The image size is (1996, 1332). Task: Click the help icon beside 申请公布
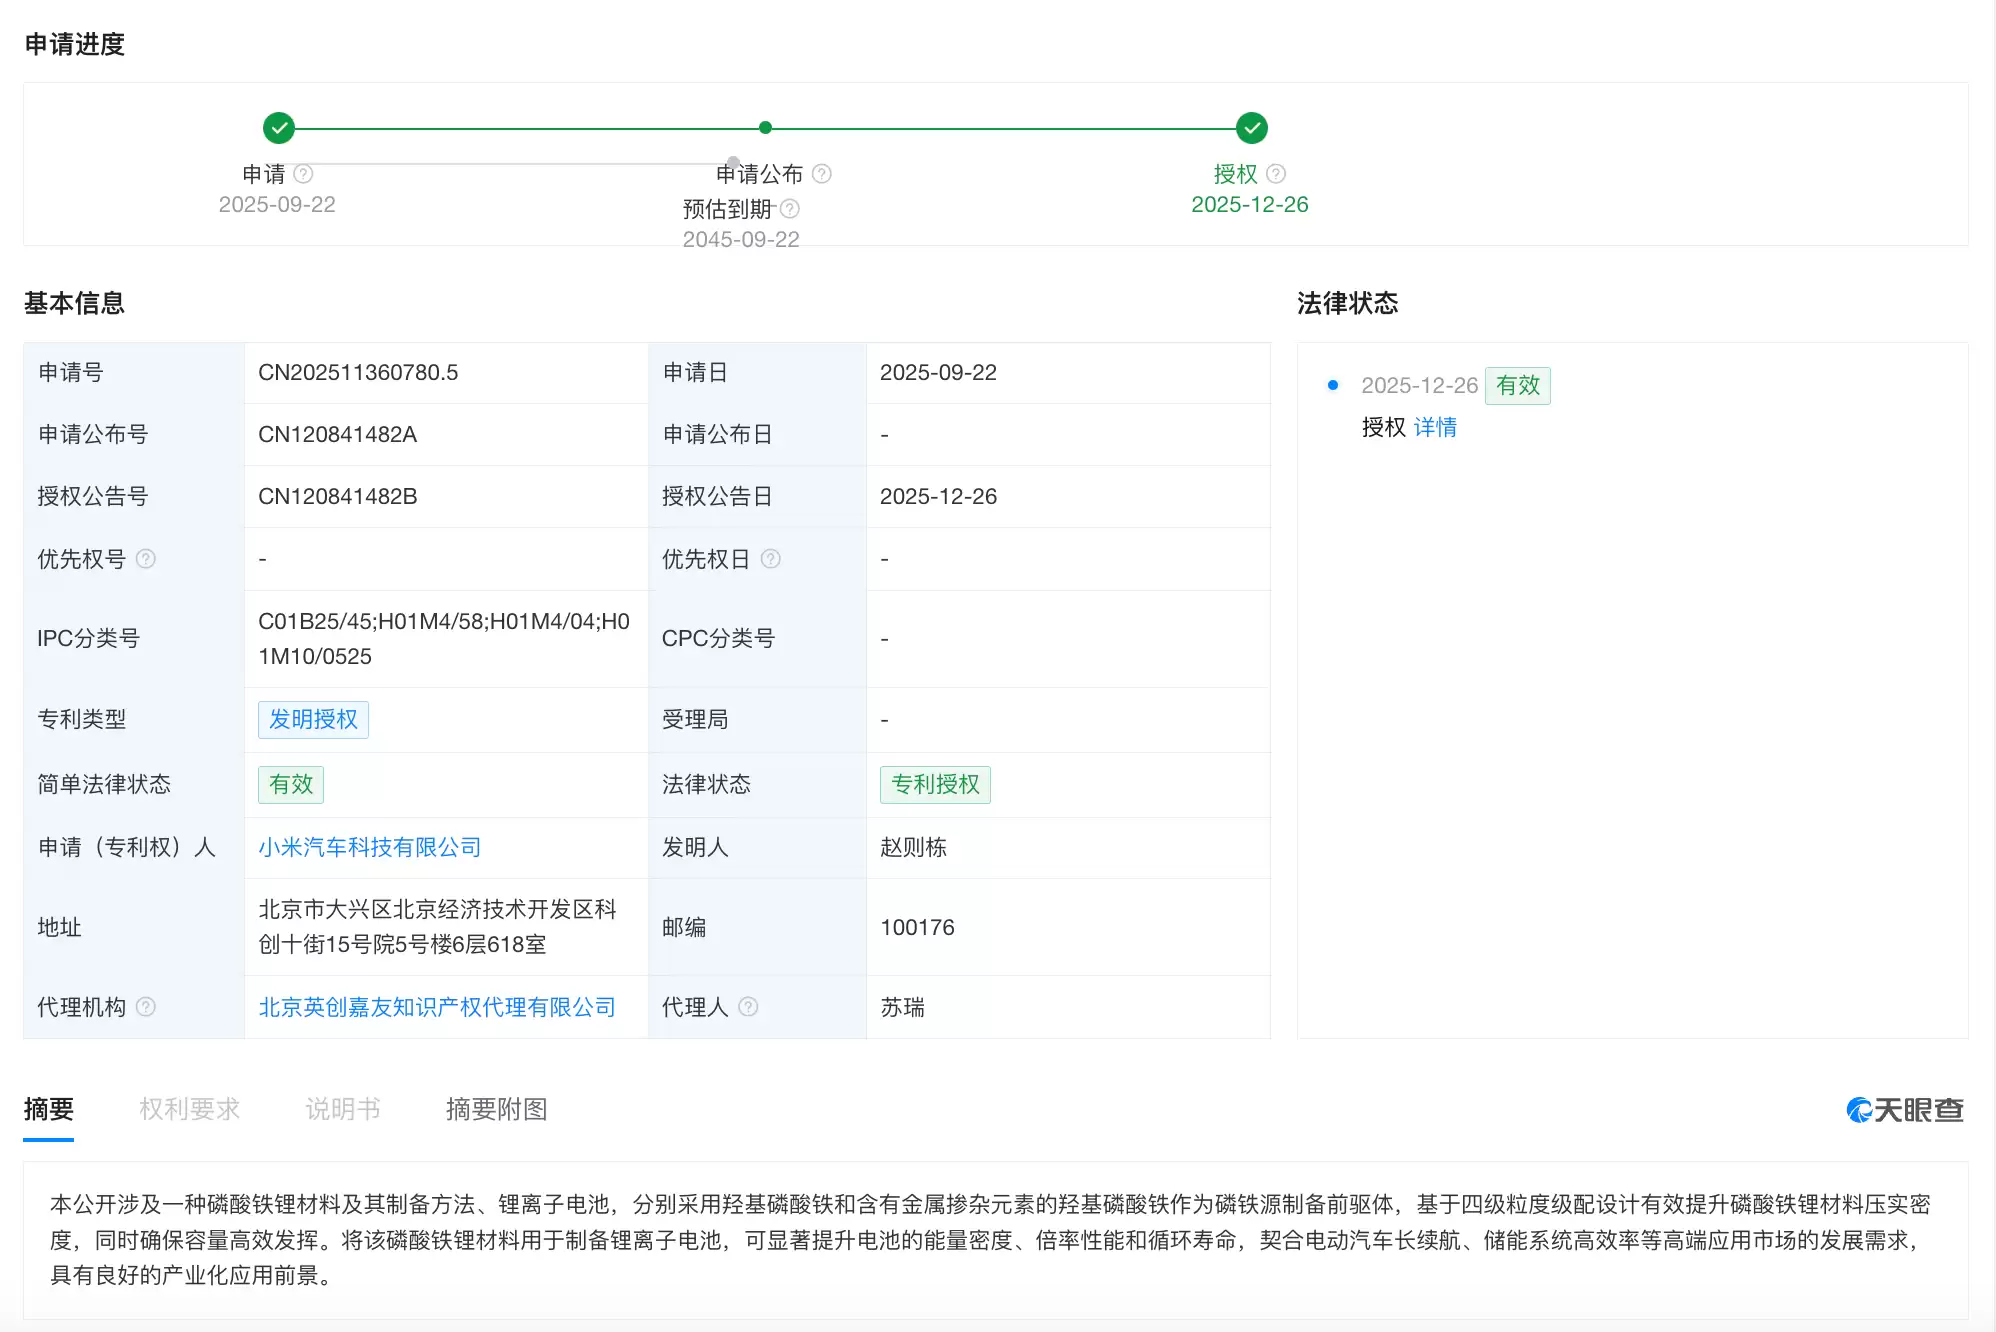pyautogui.click(x=823, y=173)
